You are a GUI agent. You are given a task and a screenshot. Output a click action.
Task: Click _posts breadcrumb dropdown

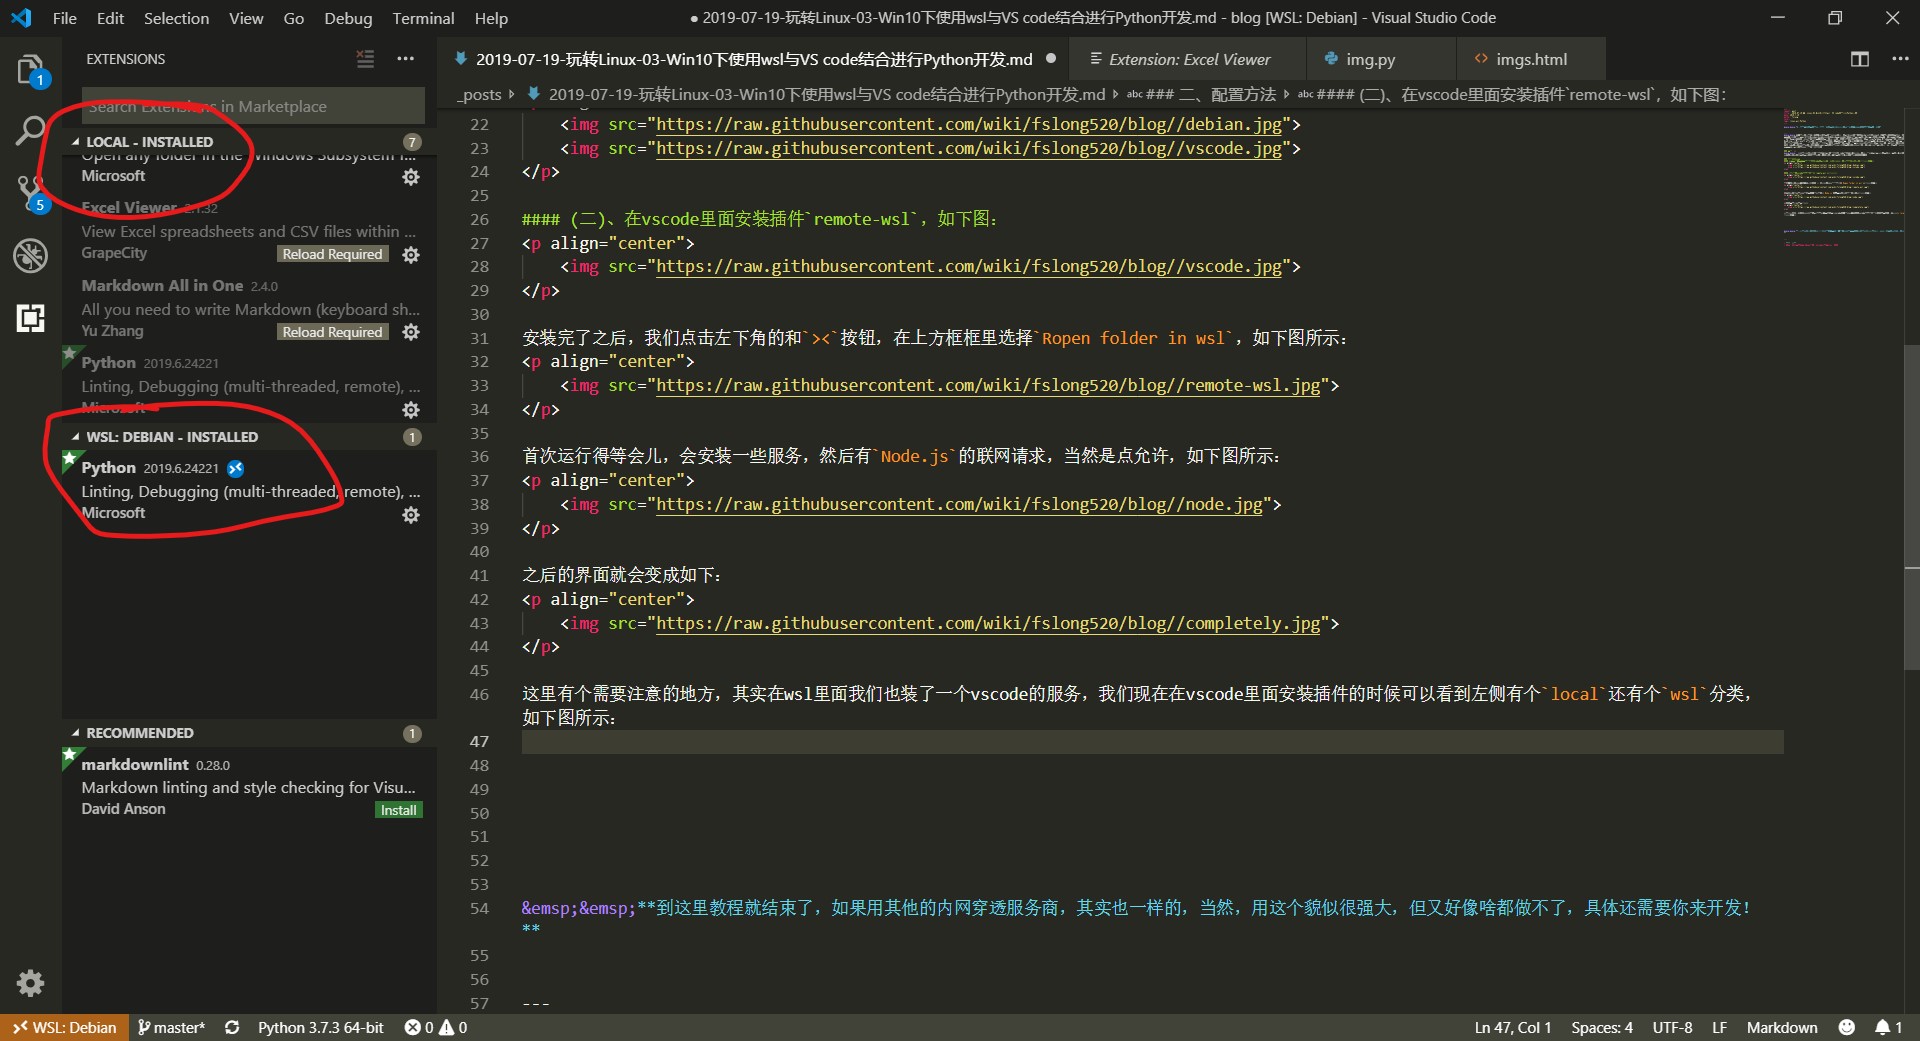[481, 94]
